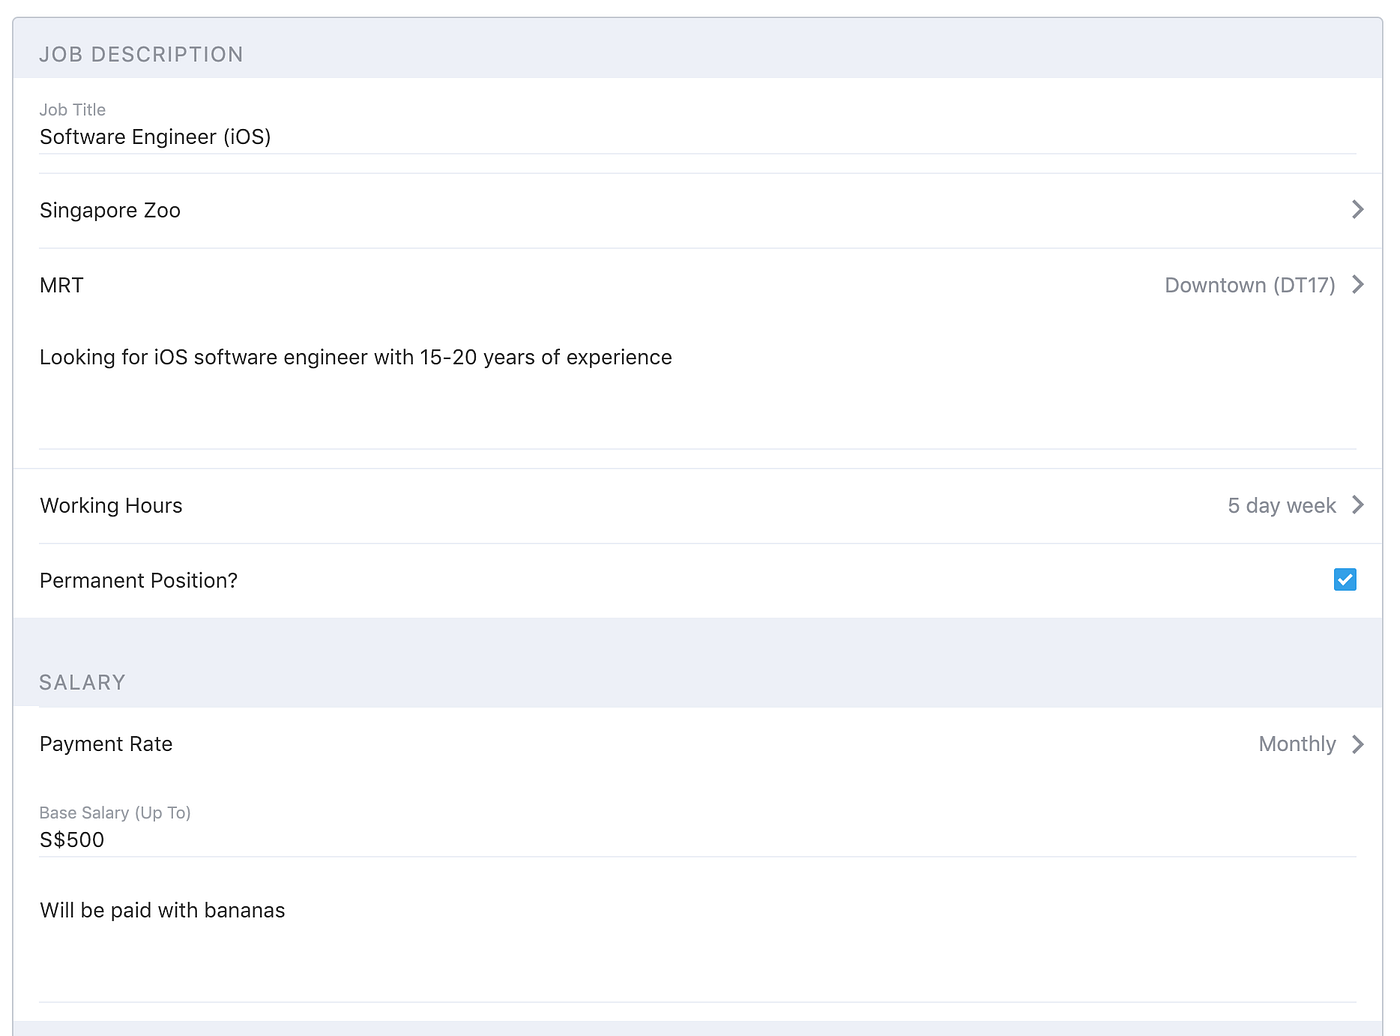Select the MRT row label
The image size is (1400, 1036).
(61, 285)
